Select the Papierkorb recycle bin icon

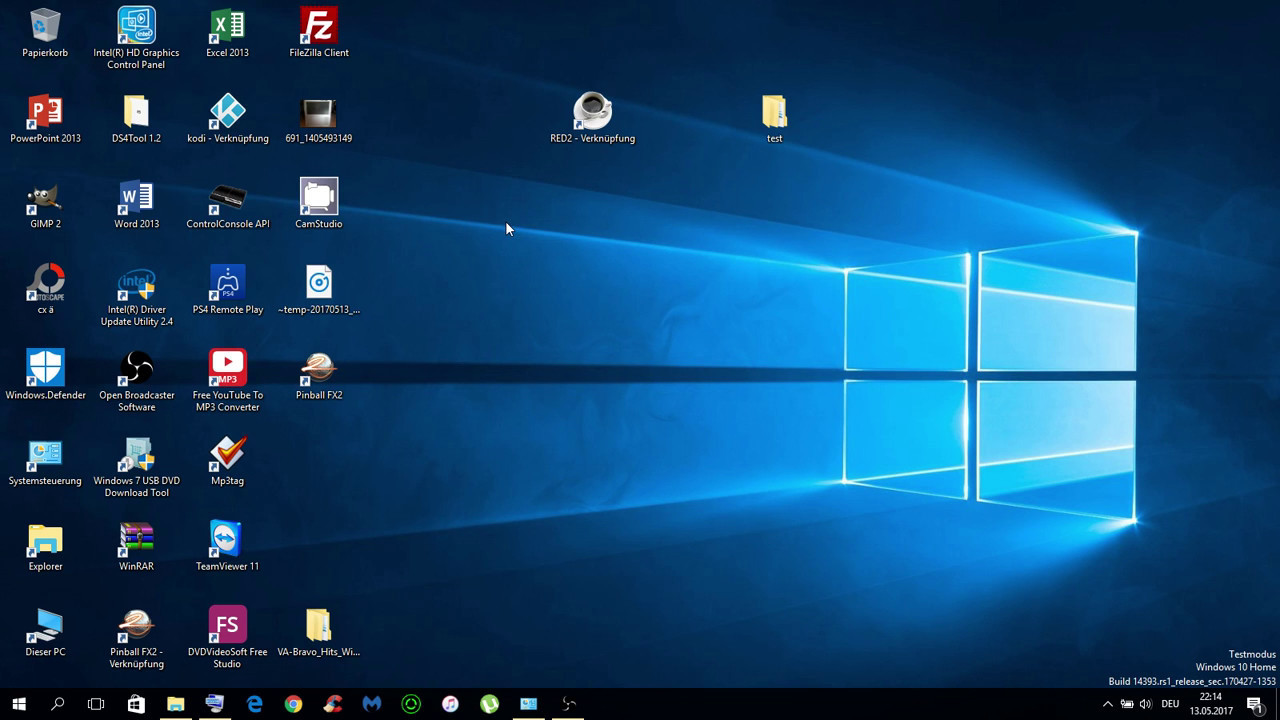pyautogui.click(x=45, y=25)
